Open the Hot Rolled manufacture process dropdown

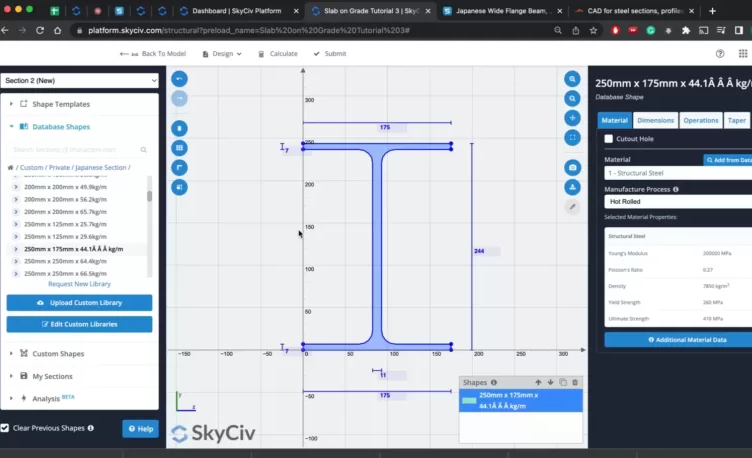(678, 201)
